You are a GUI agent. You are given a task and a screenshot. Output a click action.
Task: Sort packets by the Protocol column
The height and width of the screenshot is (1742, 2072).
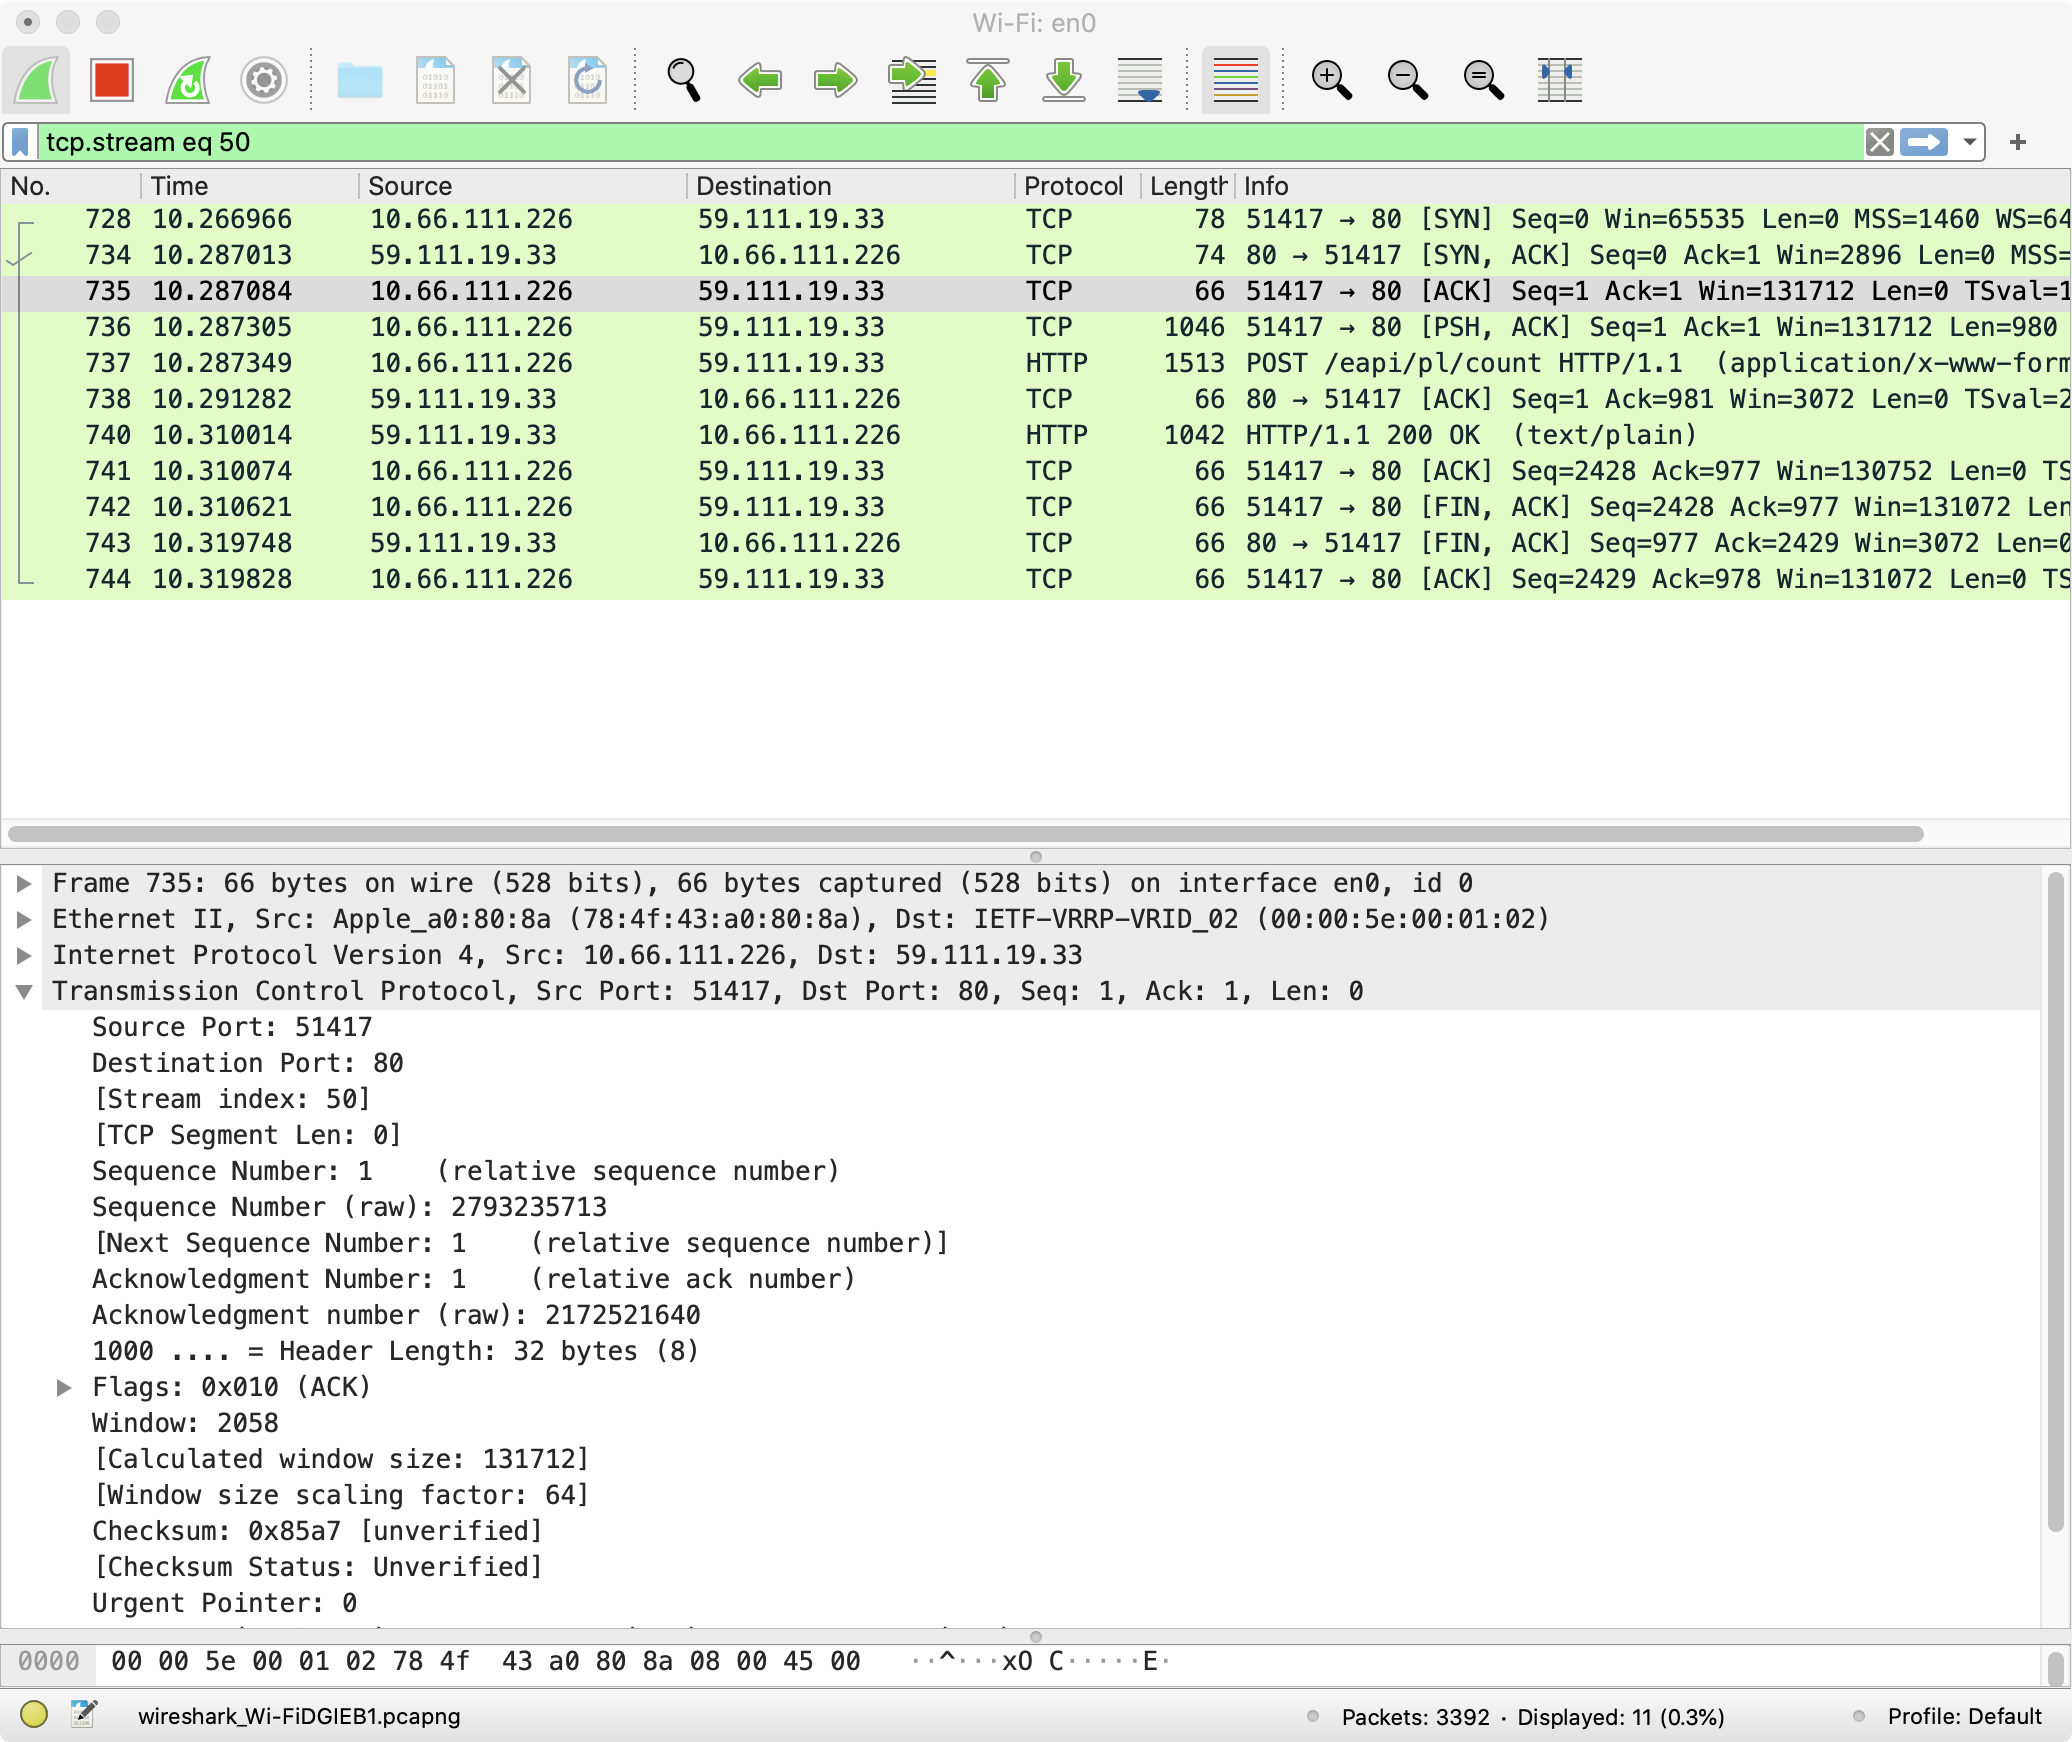point(1073,186)
